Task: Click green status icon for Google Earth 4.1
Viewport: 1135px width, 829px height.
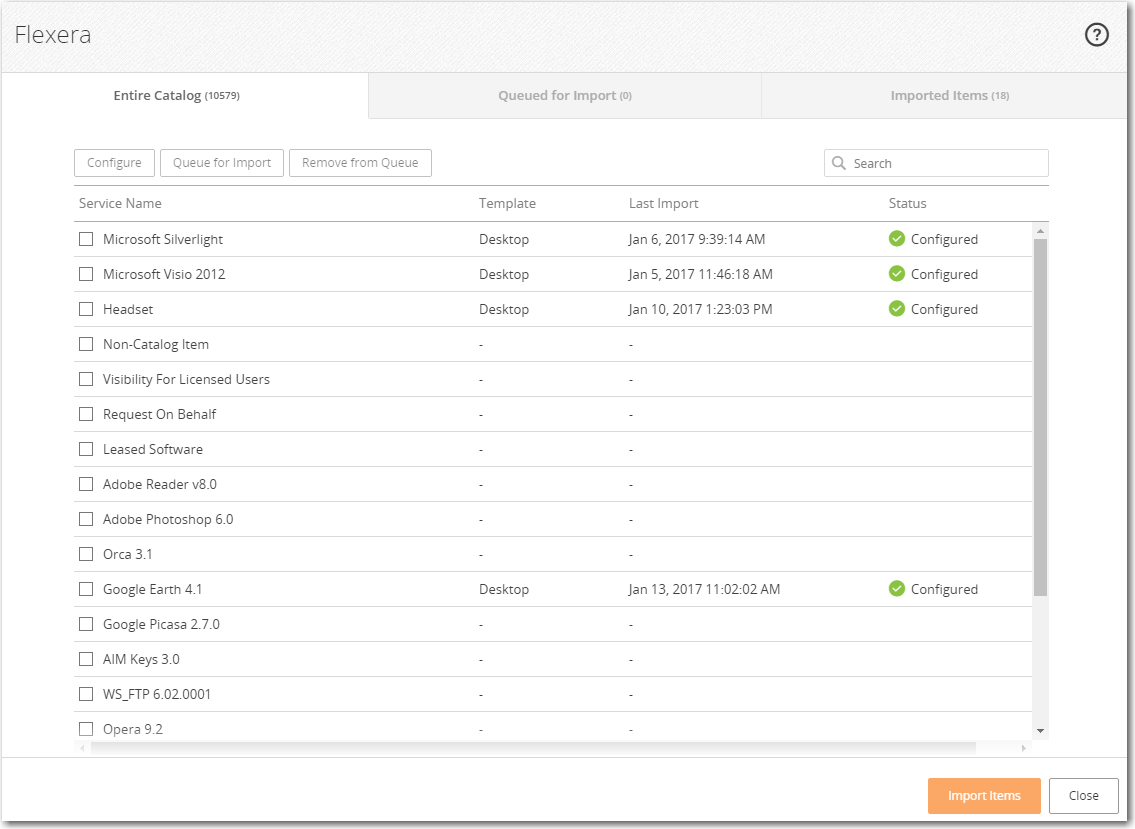Action: pyautogui.click(x=897, y=589)
